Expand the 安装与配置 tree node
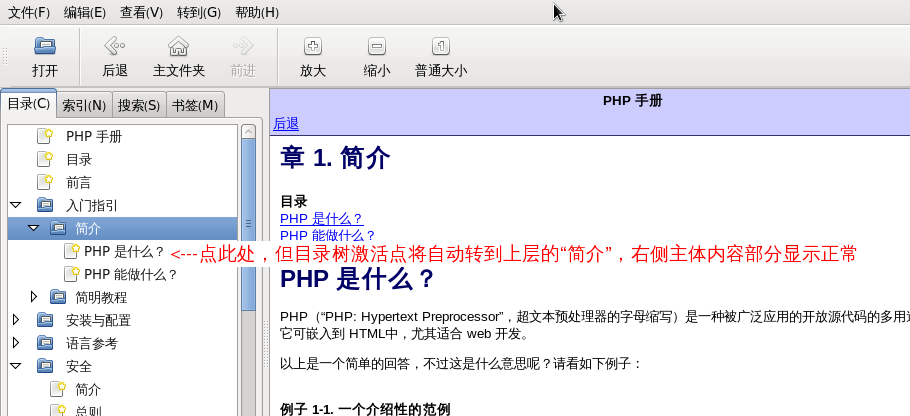The image size is (910, 416). (x=16, y=320)
